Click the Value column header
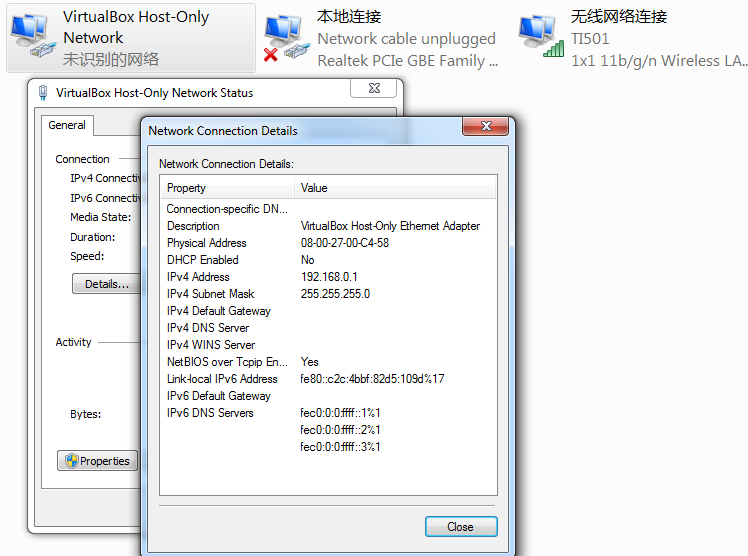This screenshot has width=748, height=556. click(x=395, y=188)
